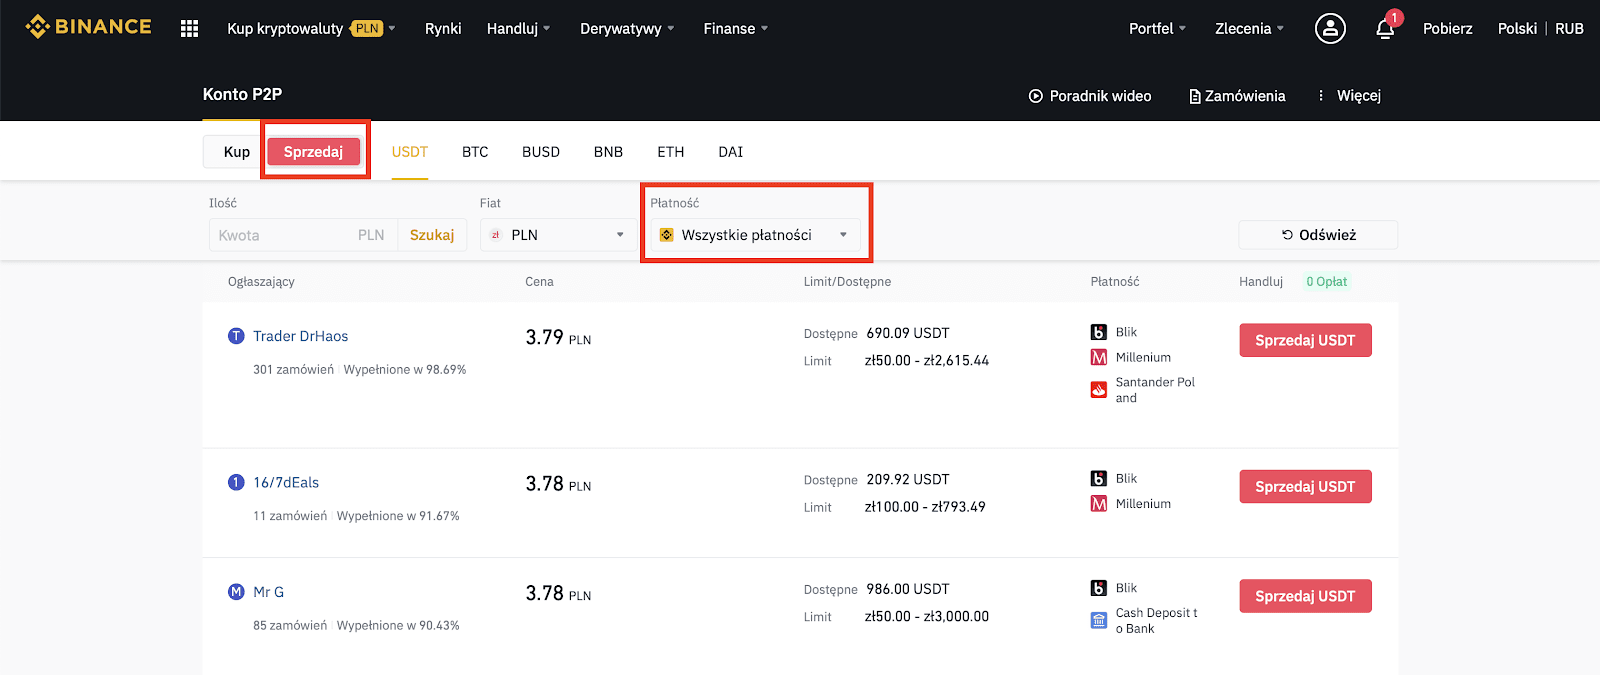Click Mr G avatar icon

coord(236,592)
